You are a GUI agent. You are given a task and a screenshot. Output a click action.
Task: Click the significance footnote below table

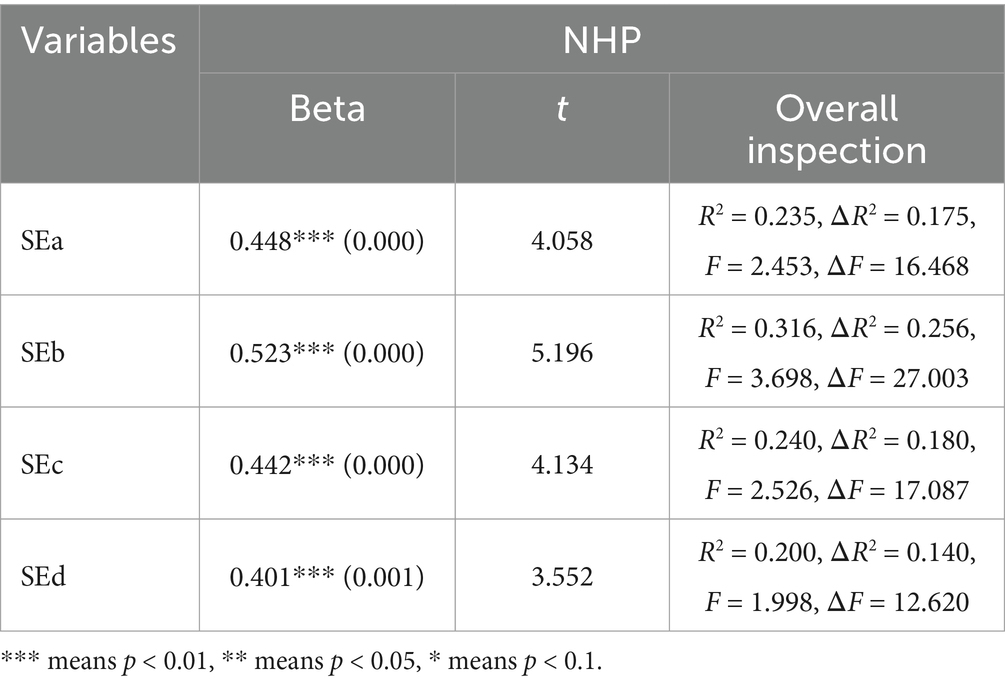(x=301, y=661)
